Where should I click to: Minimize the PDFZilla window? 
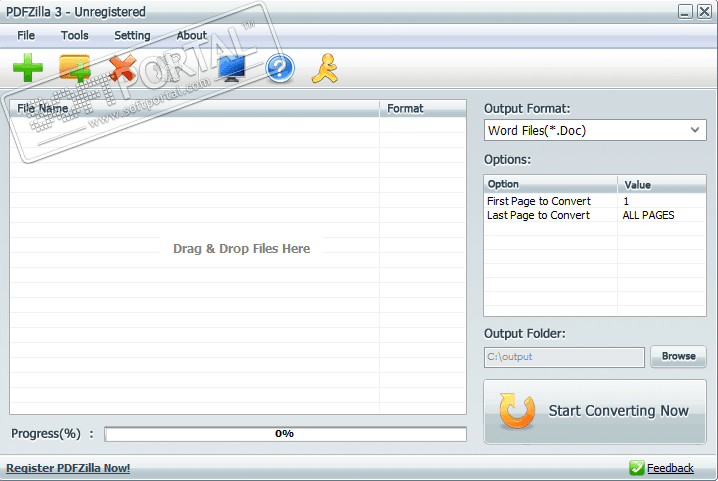(685, 11)
